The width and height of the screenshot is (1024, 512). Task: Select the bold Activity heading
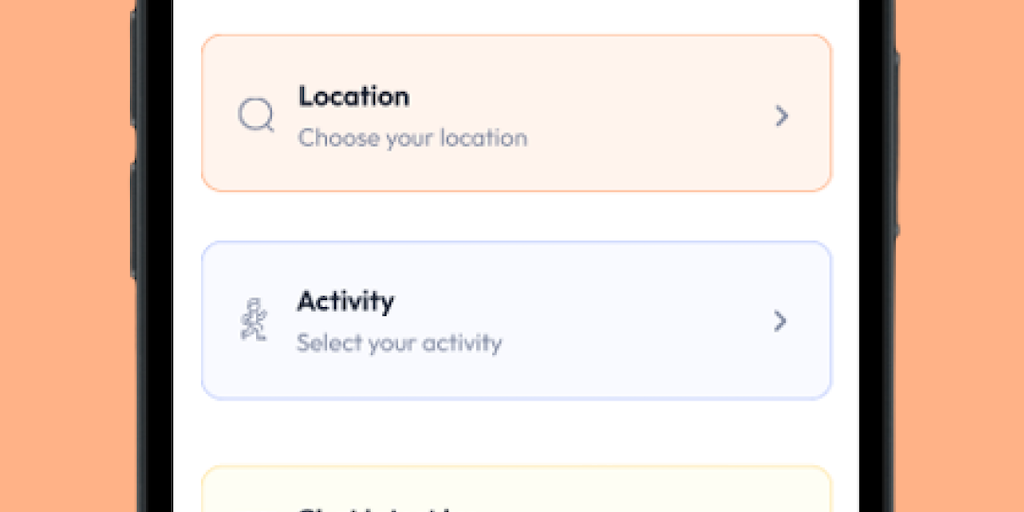[x=345, y=301]
